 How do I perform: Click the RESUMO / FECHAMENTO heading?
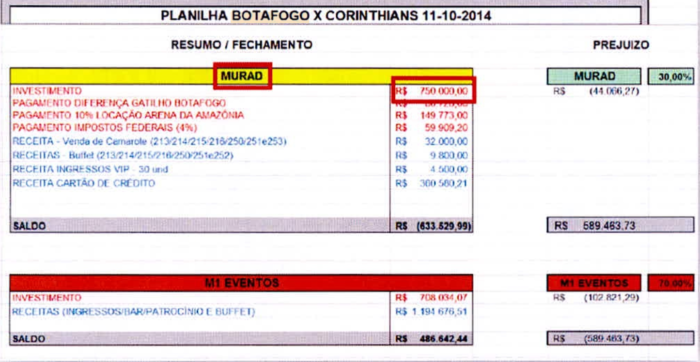(x=242, y=45)
